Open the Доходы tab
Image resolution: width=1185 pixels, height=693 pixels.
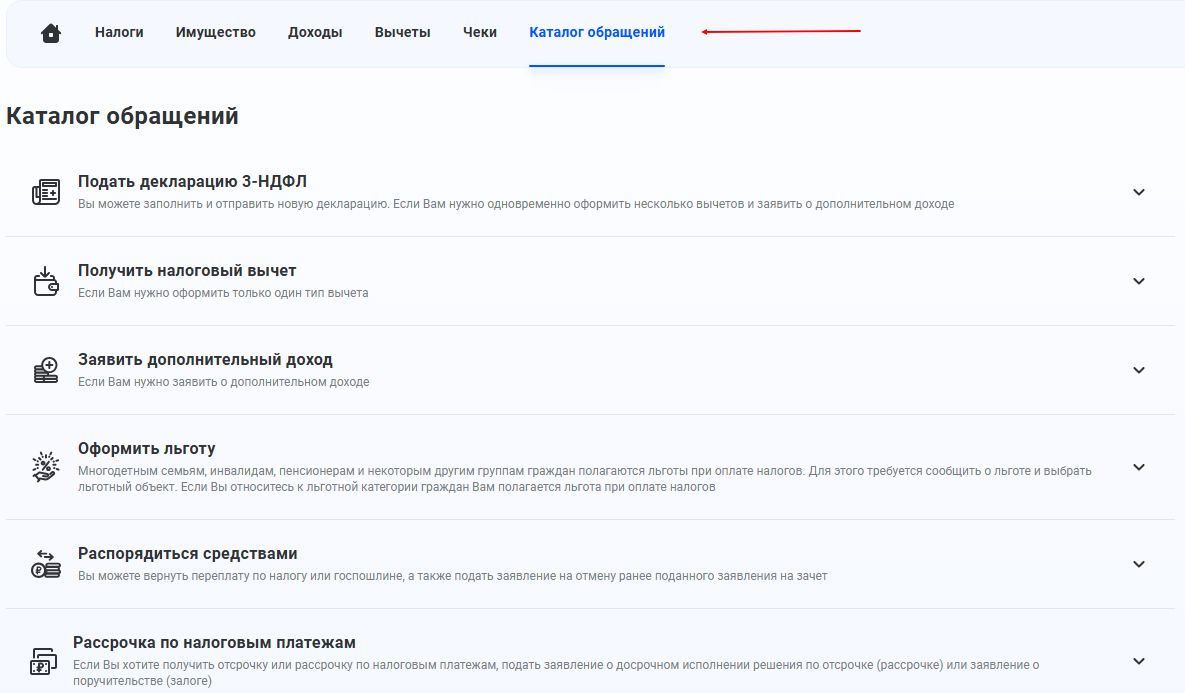(315, 32)
